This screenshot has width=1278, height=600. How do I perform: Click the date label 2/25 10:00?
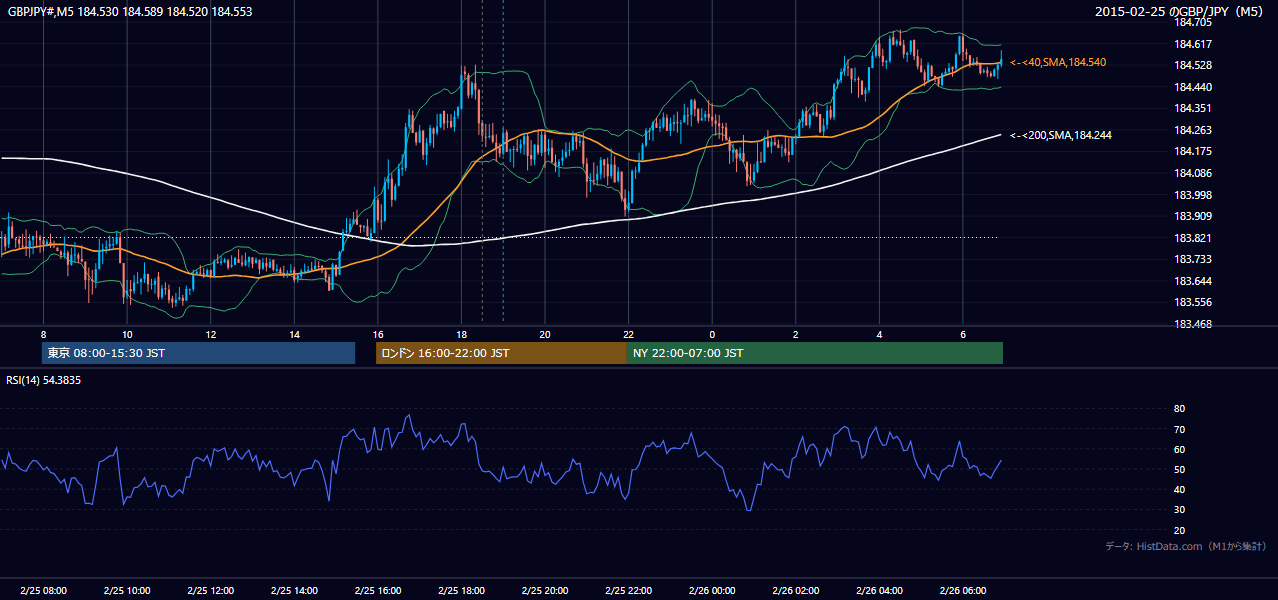(127, 591)
